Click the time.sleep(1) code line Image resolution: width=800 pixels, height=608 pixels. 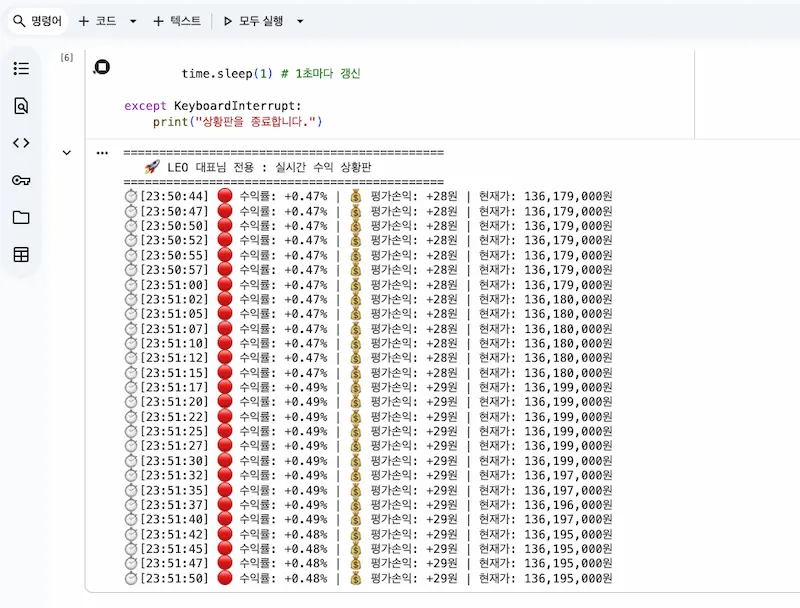click(x=271, y=73)
